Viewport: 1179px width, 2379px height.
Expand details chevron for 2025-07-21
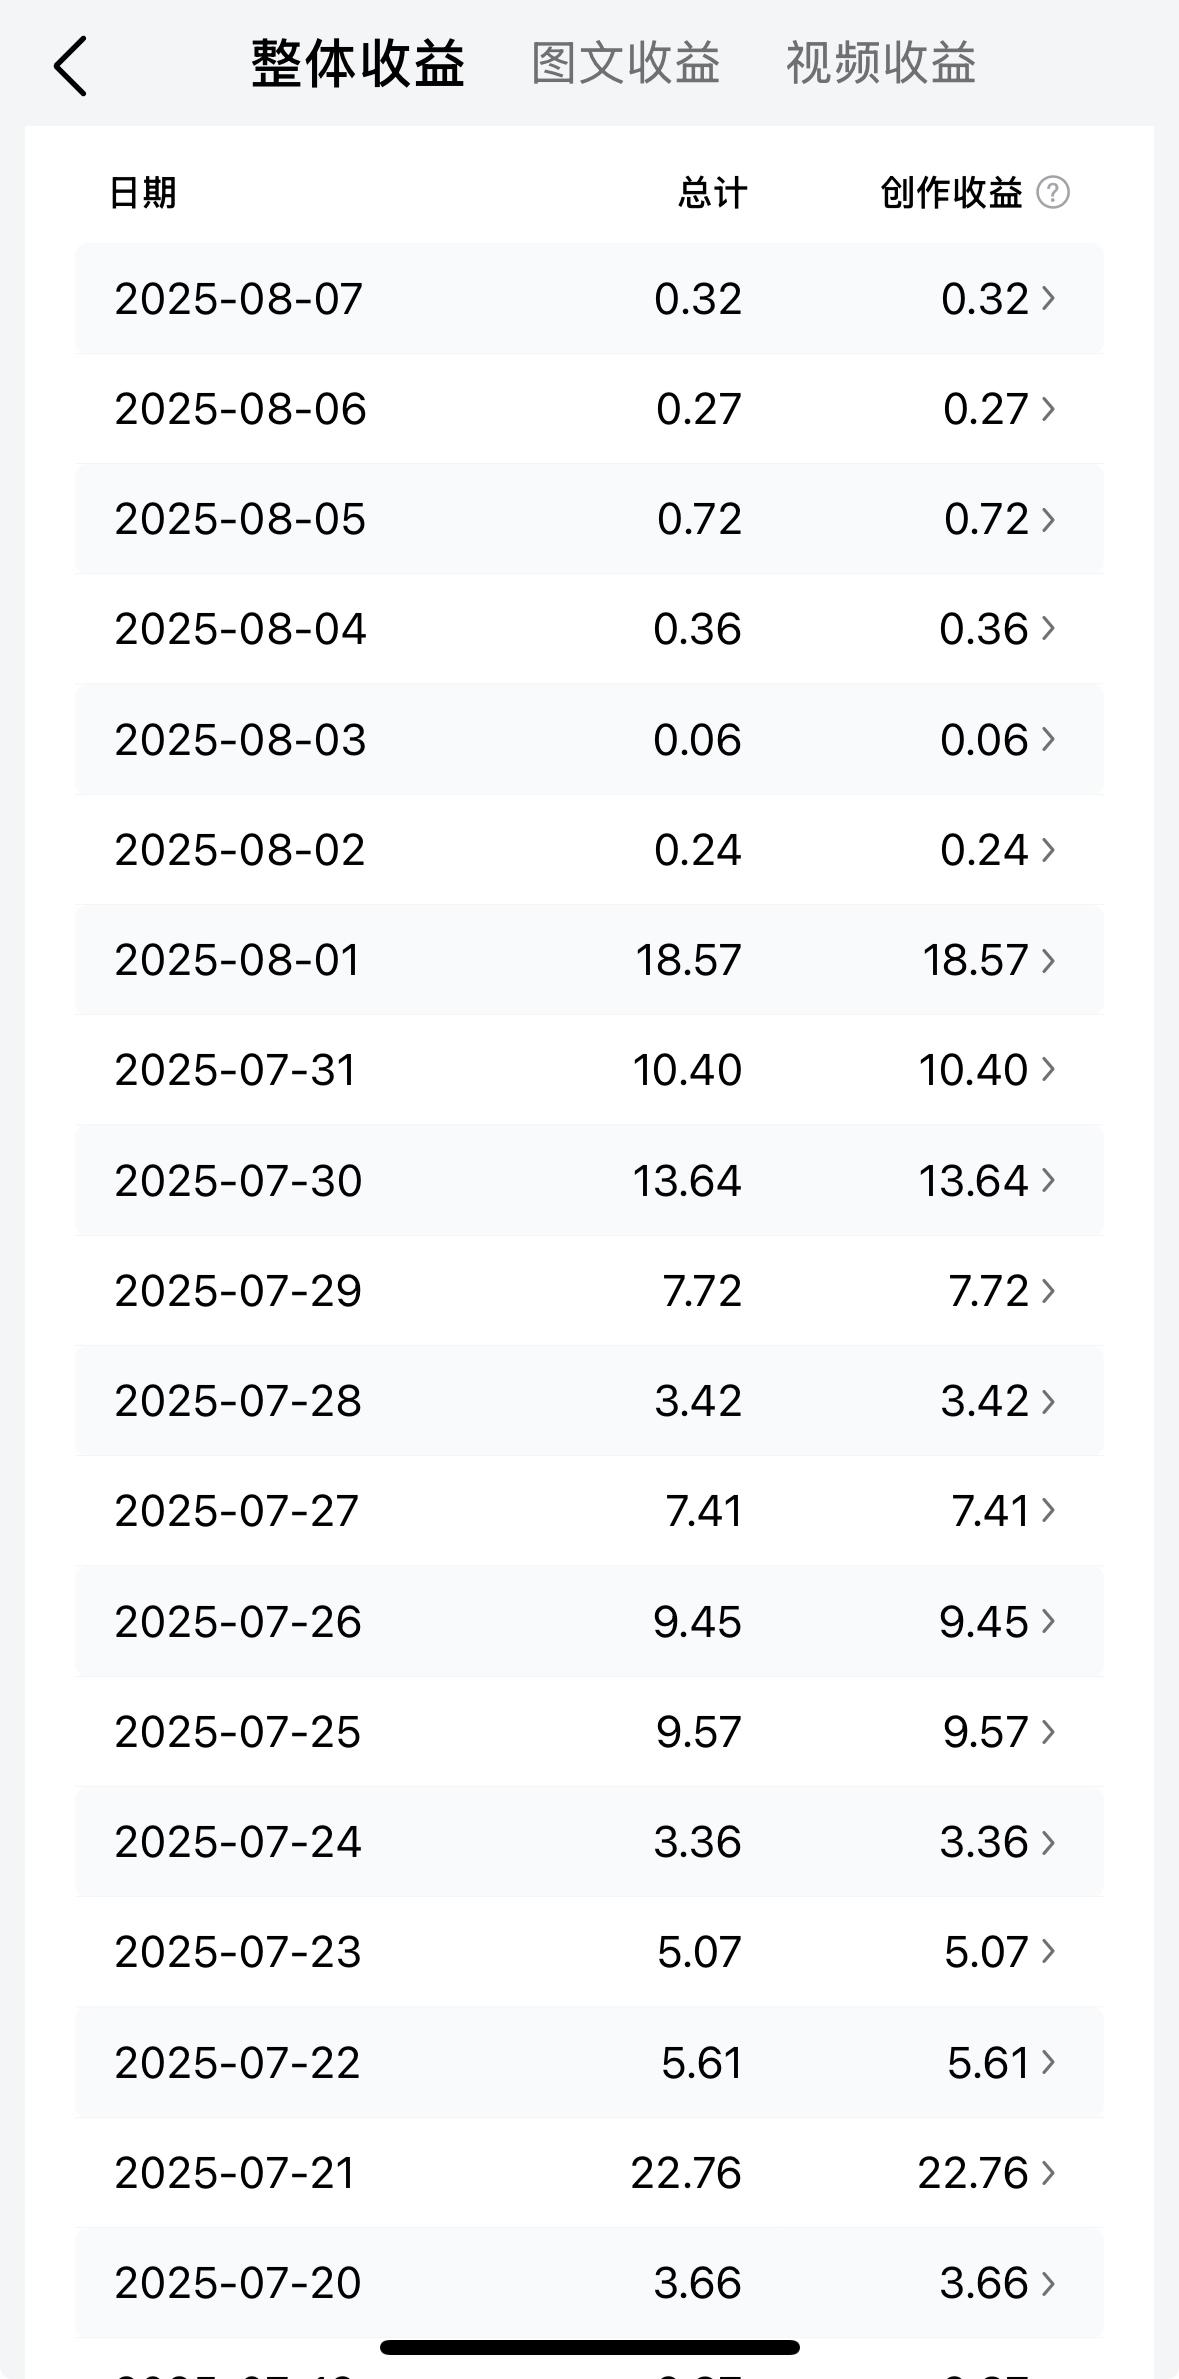point(1048,2172)
